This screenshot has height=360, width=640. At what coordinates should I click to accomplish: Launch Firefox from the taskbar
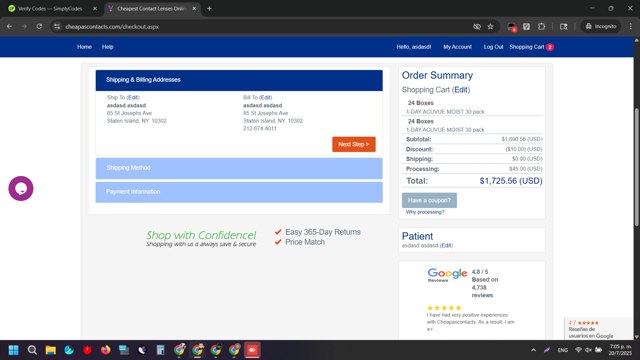click(105, 350)
